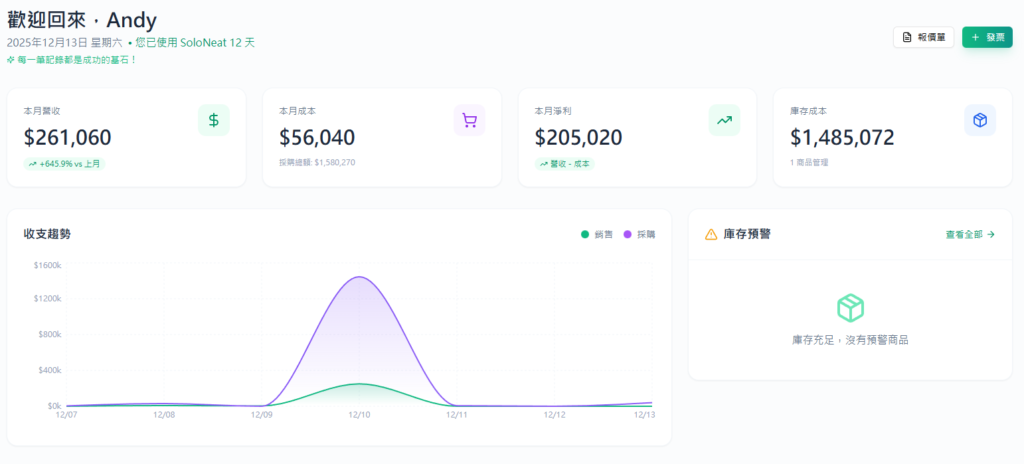The image size is (1024, 464).
Task: Click the green dollar sign revenue icon
Action: 213,120
